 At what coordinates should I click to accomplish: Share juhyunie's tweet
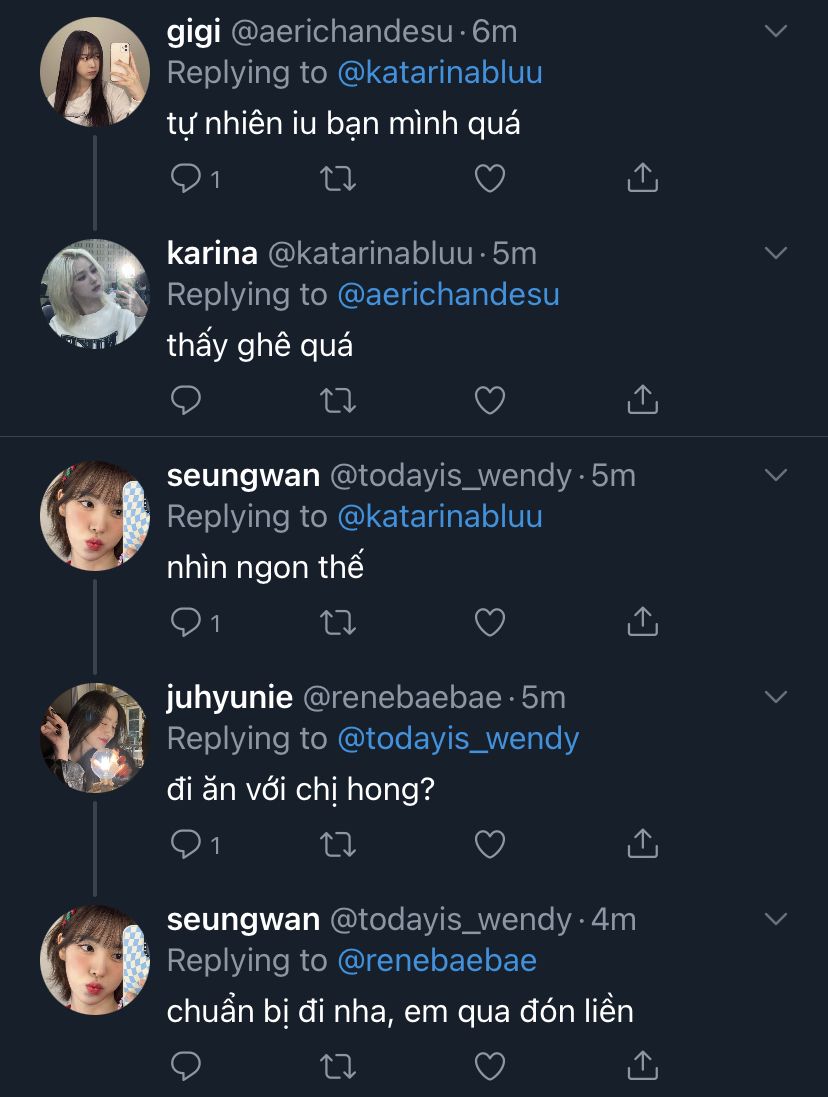(642, 845)
